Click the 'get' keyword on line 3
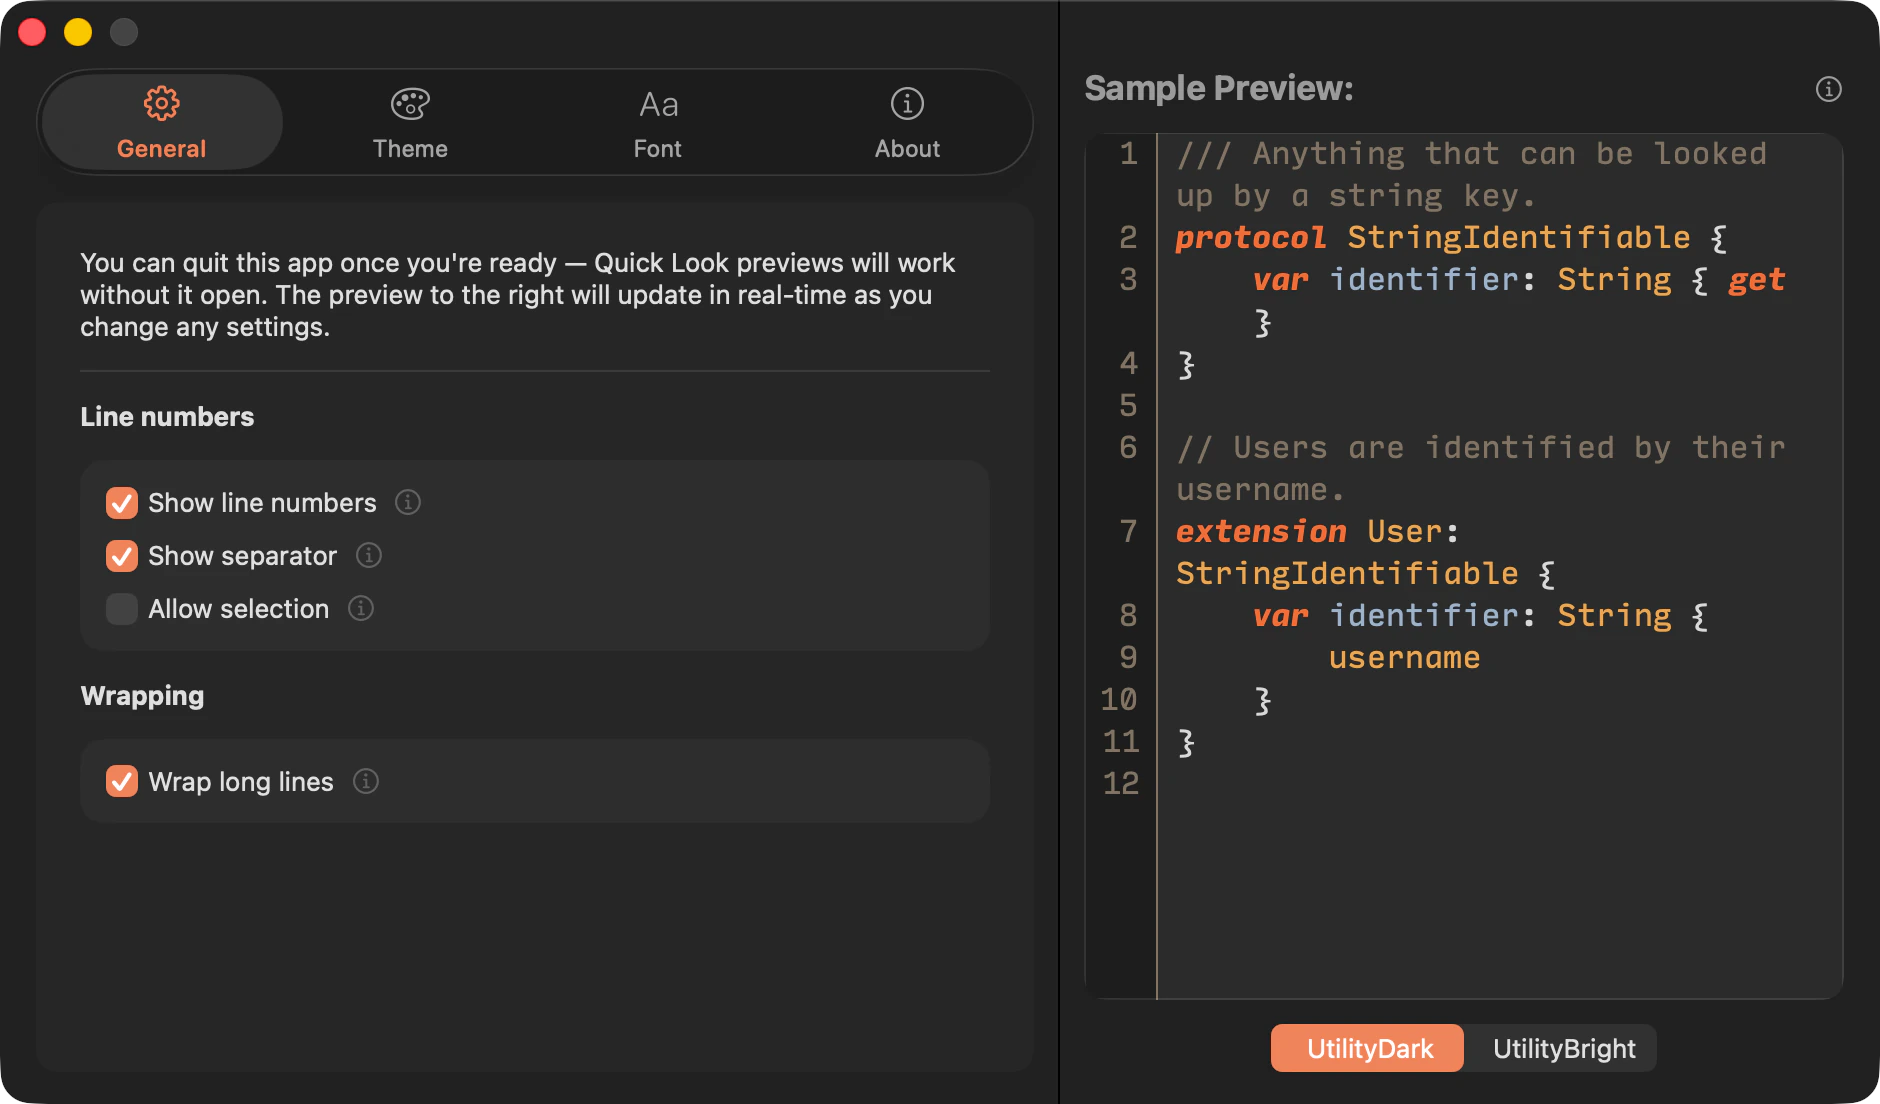 click(x=1756, y=281)
